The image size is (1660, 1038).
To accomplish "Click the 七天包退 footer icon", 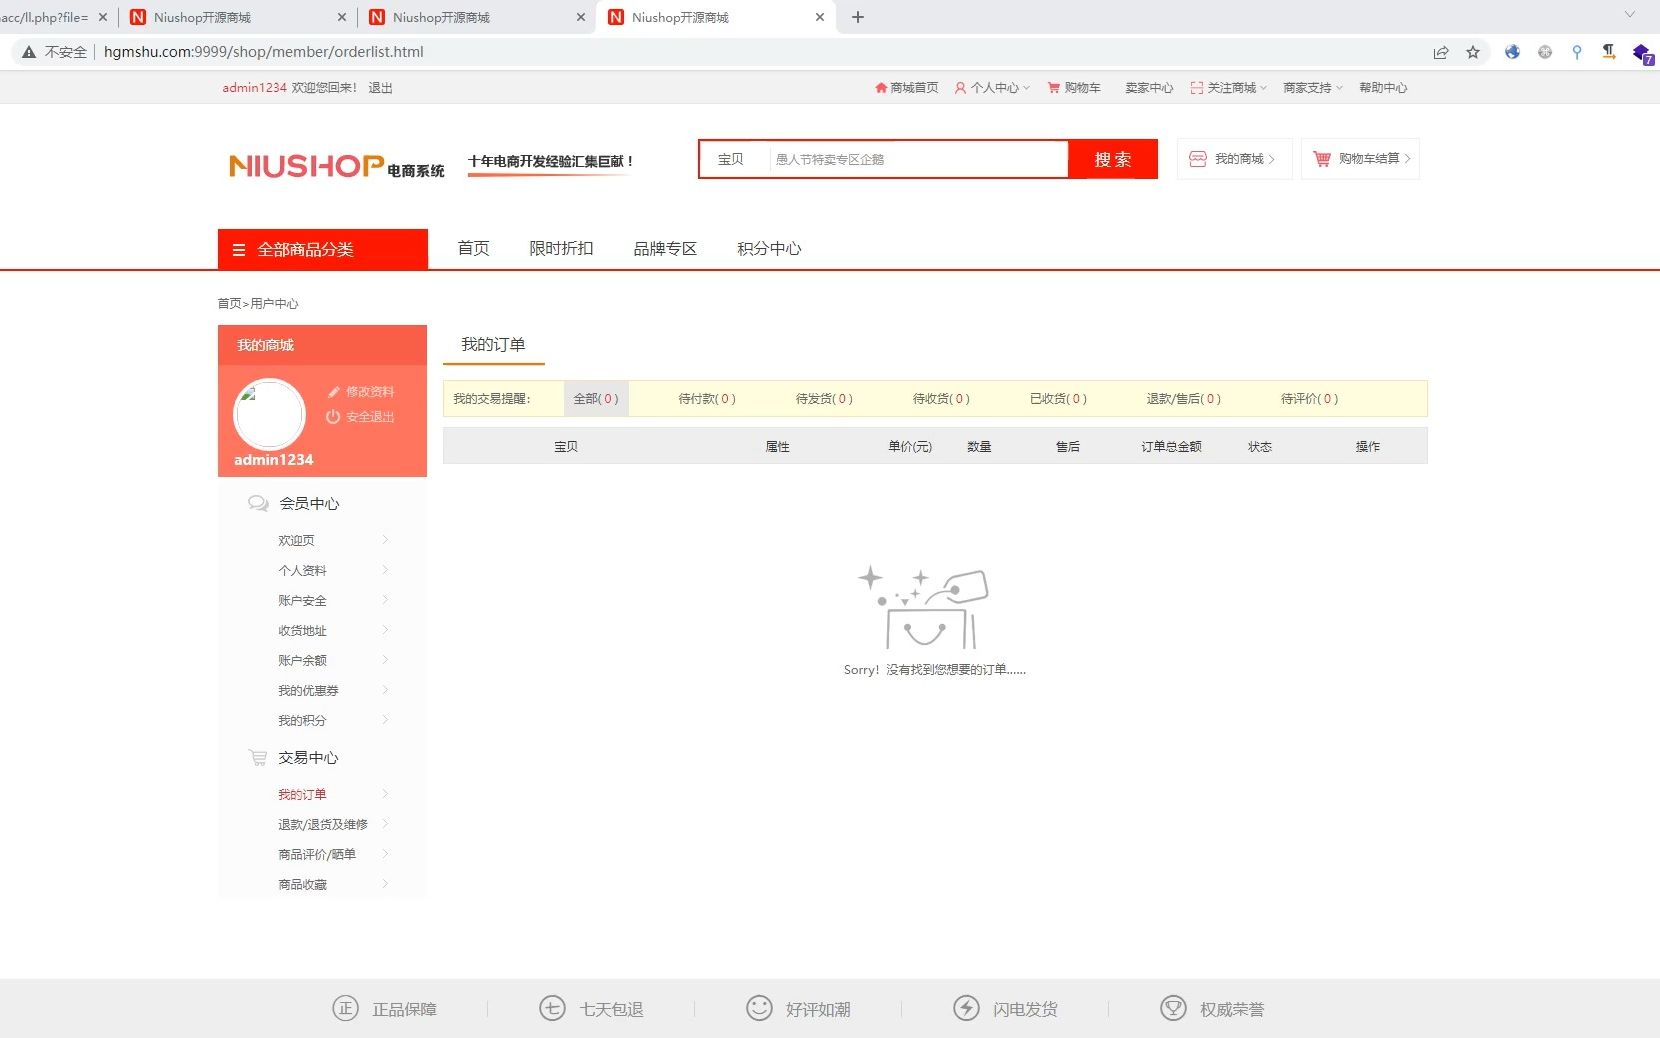I will [552, 1008].
